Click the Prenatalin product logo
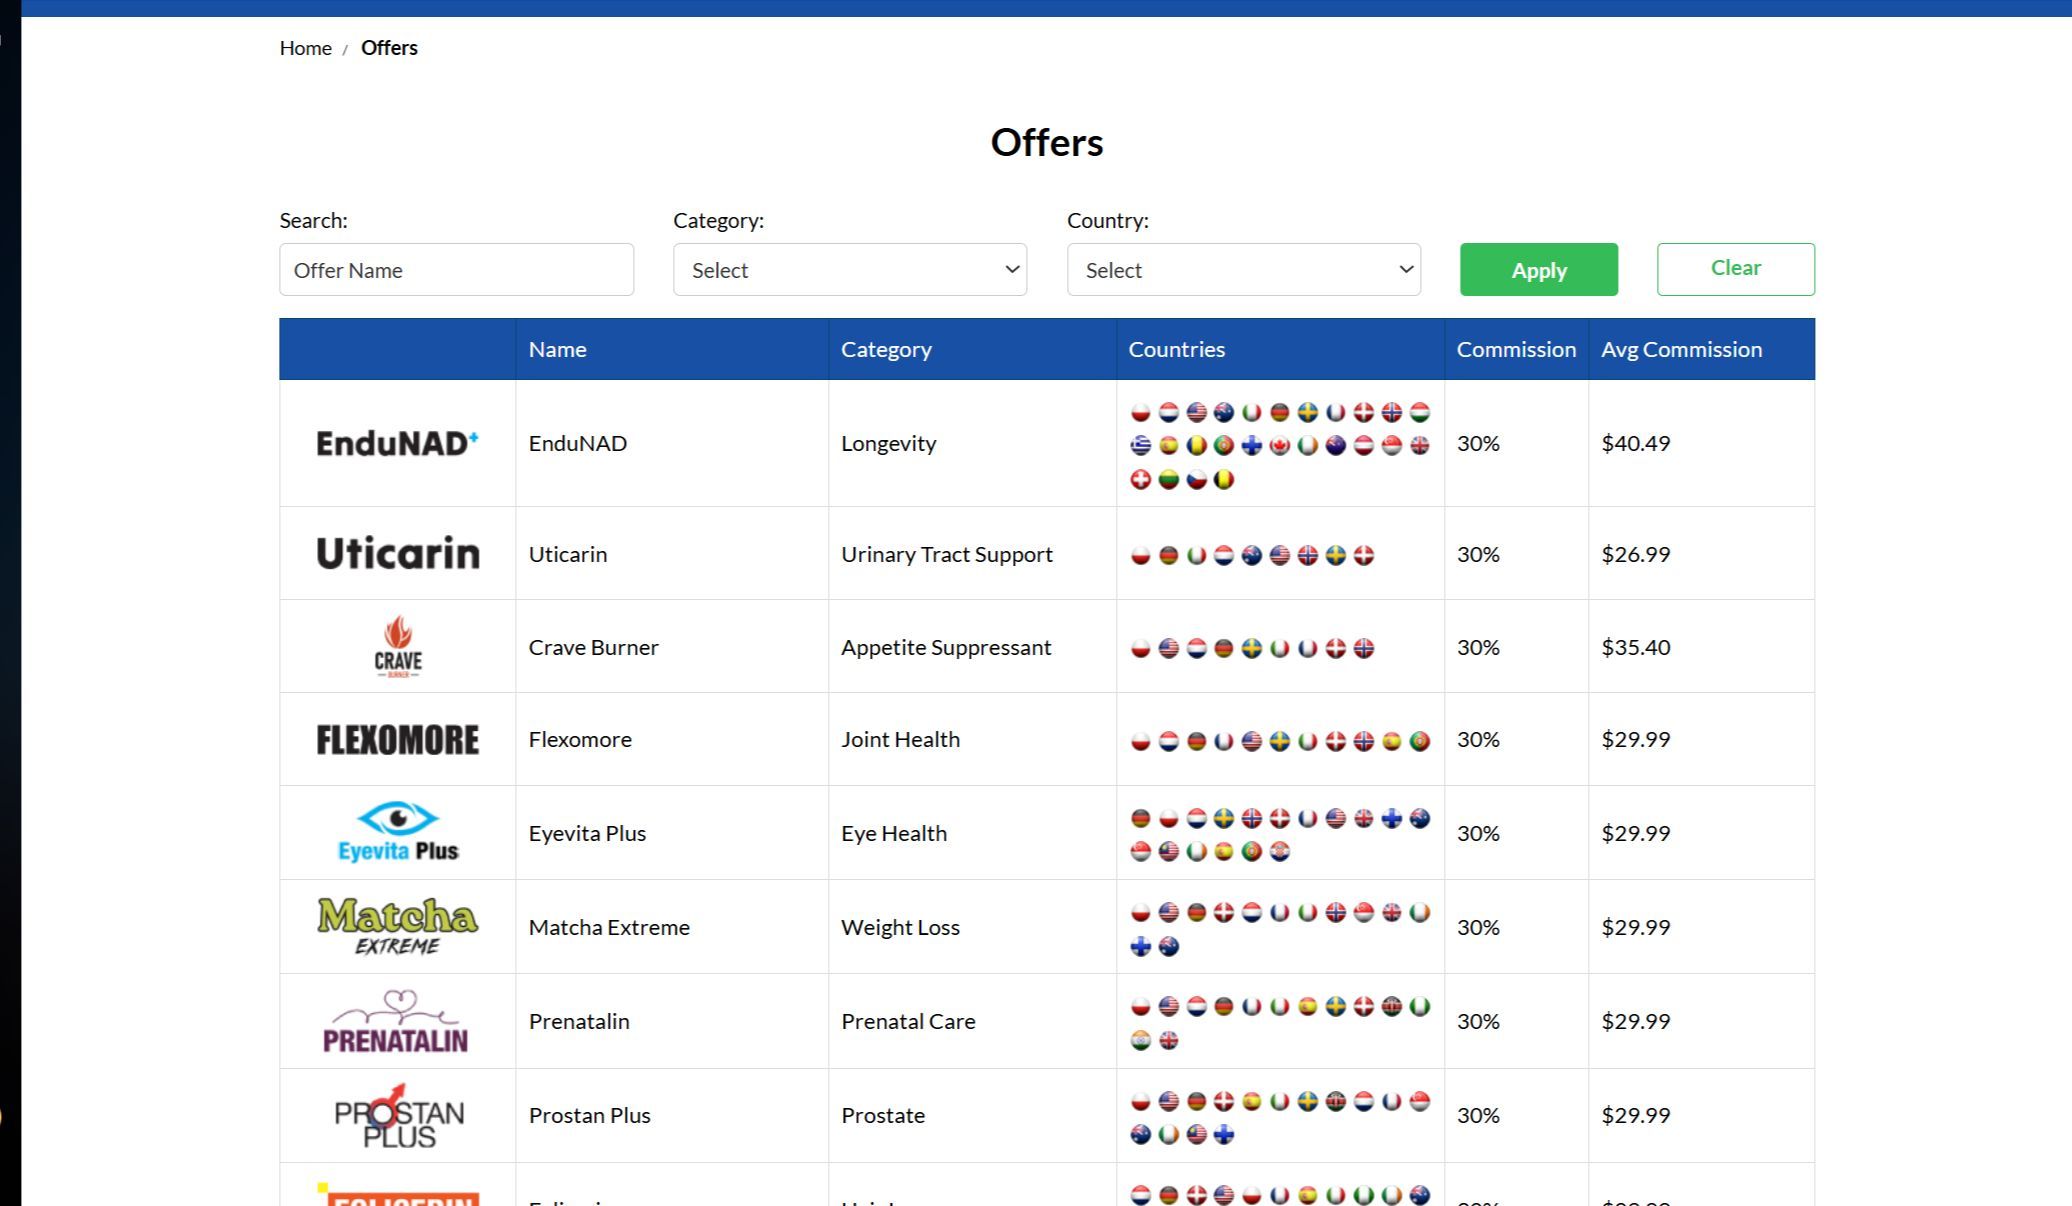The width and height of the screenshot is (2072, 1206). point(397,1021)
